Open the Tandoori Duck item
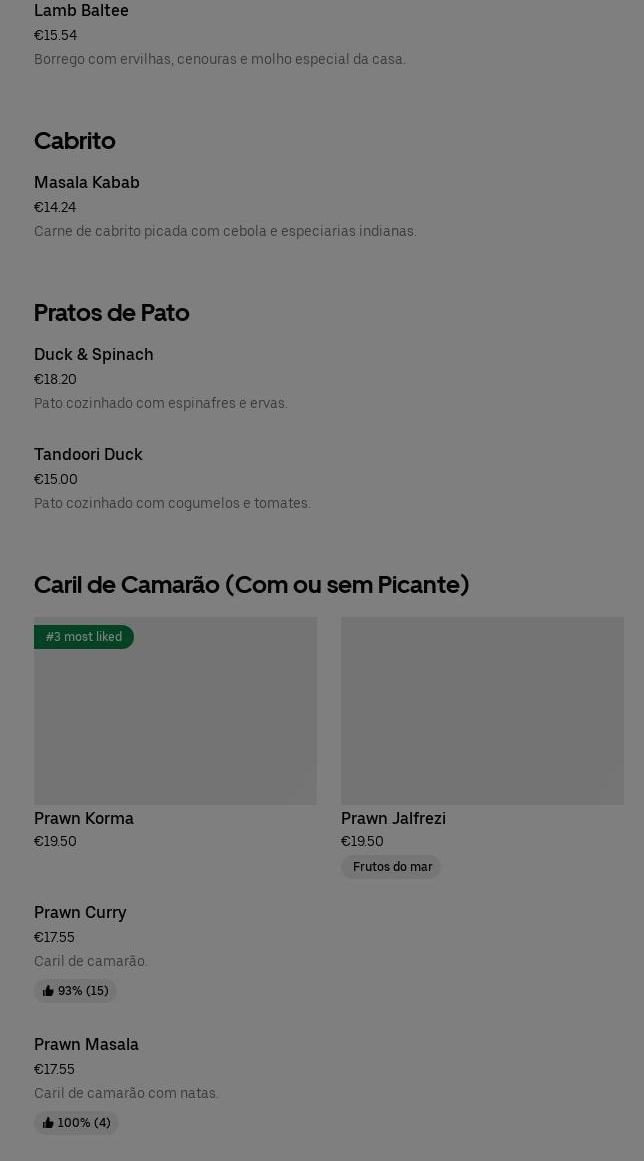This screenshot has width=644, height=1161. click(x=88, y=455)
